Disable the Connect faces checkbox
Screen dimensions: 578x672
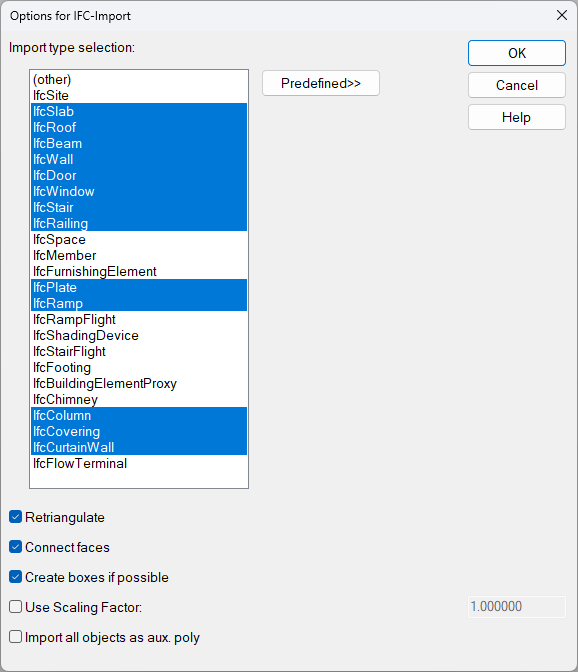coord(15,547)
